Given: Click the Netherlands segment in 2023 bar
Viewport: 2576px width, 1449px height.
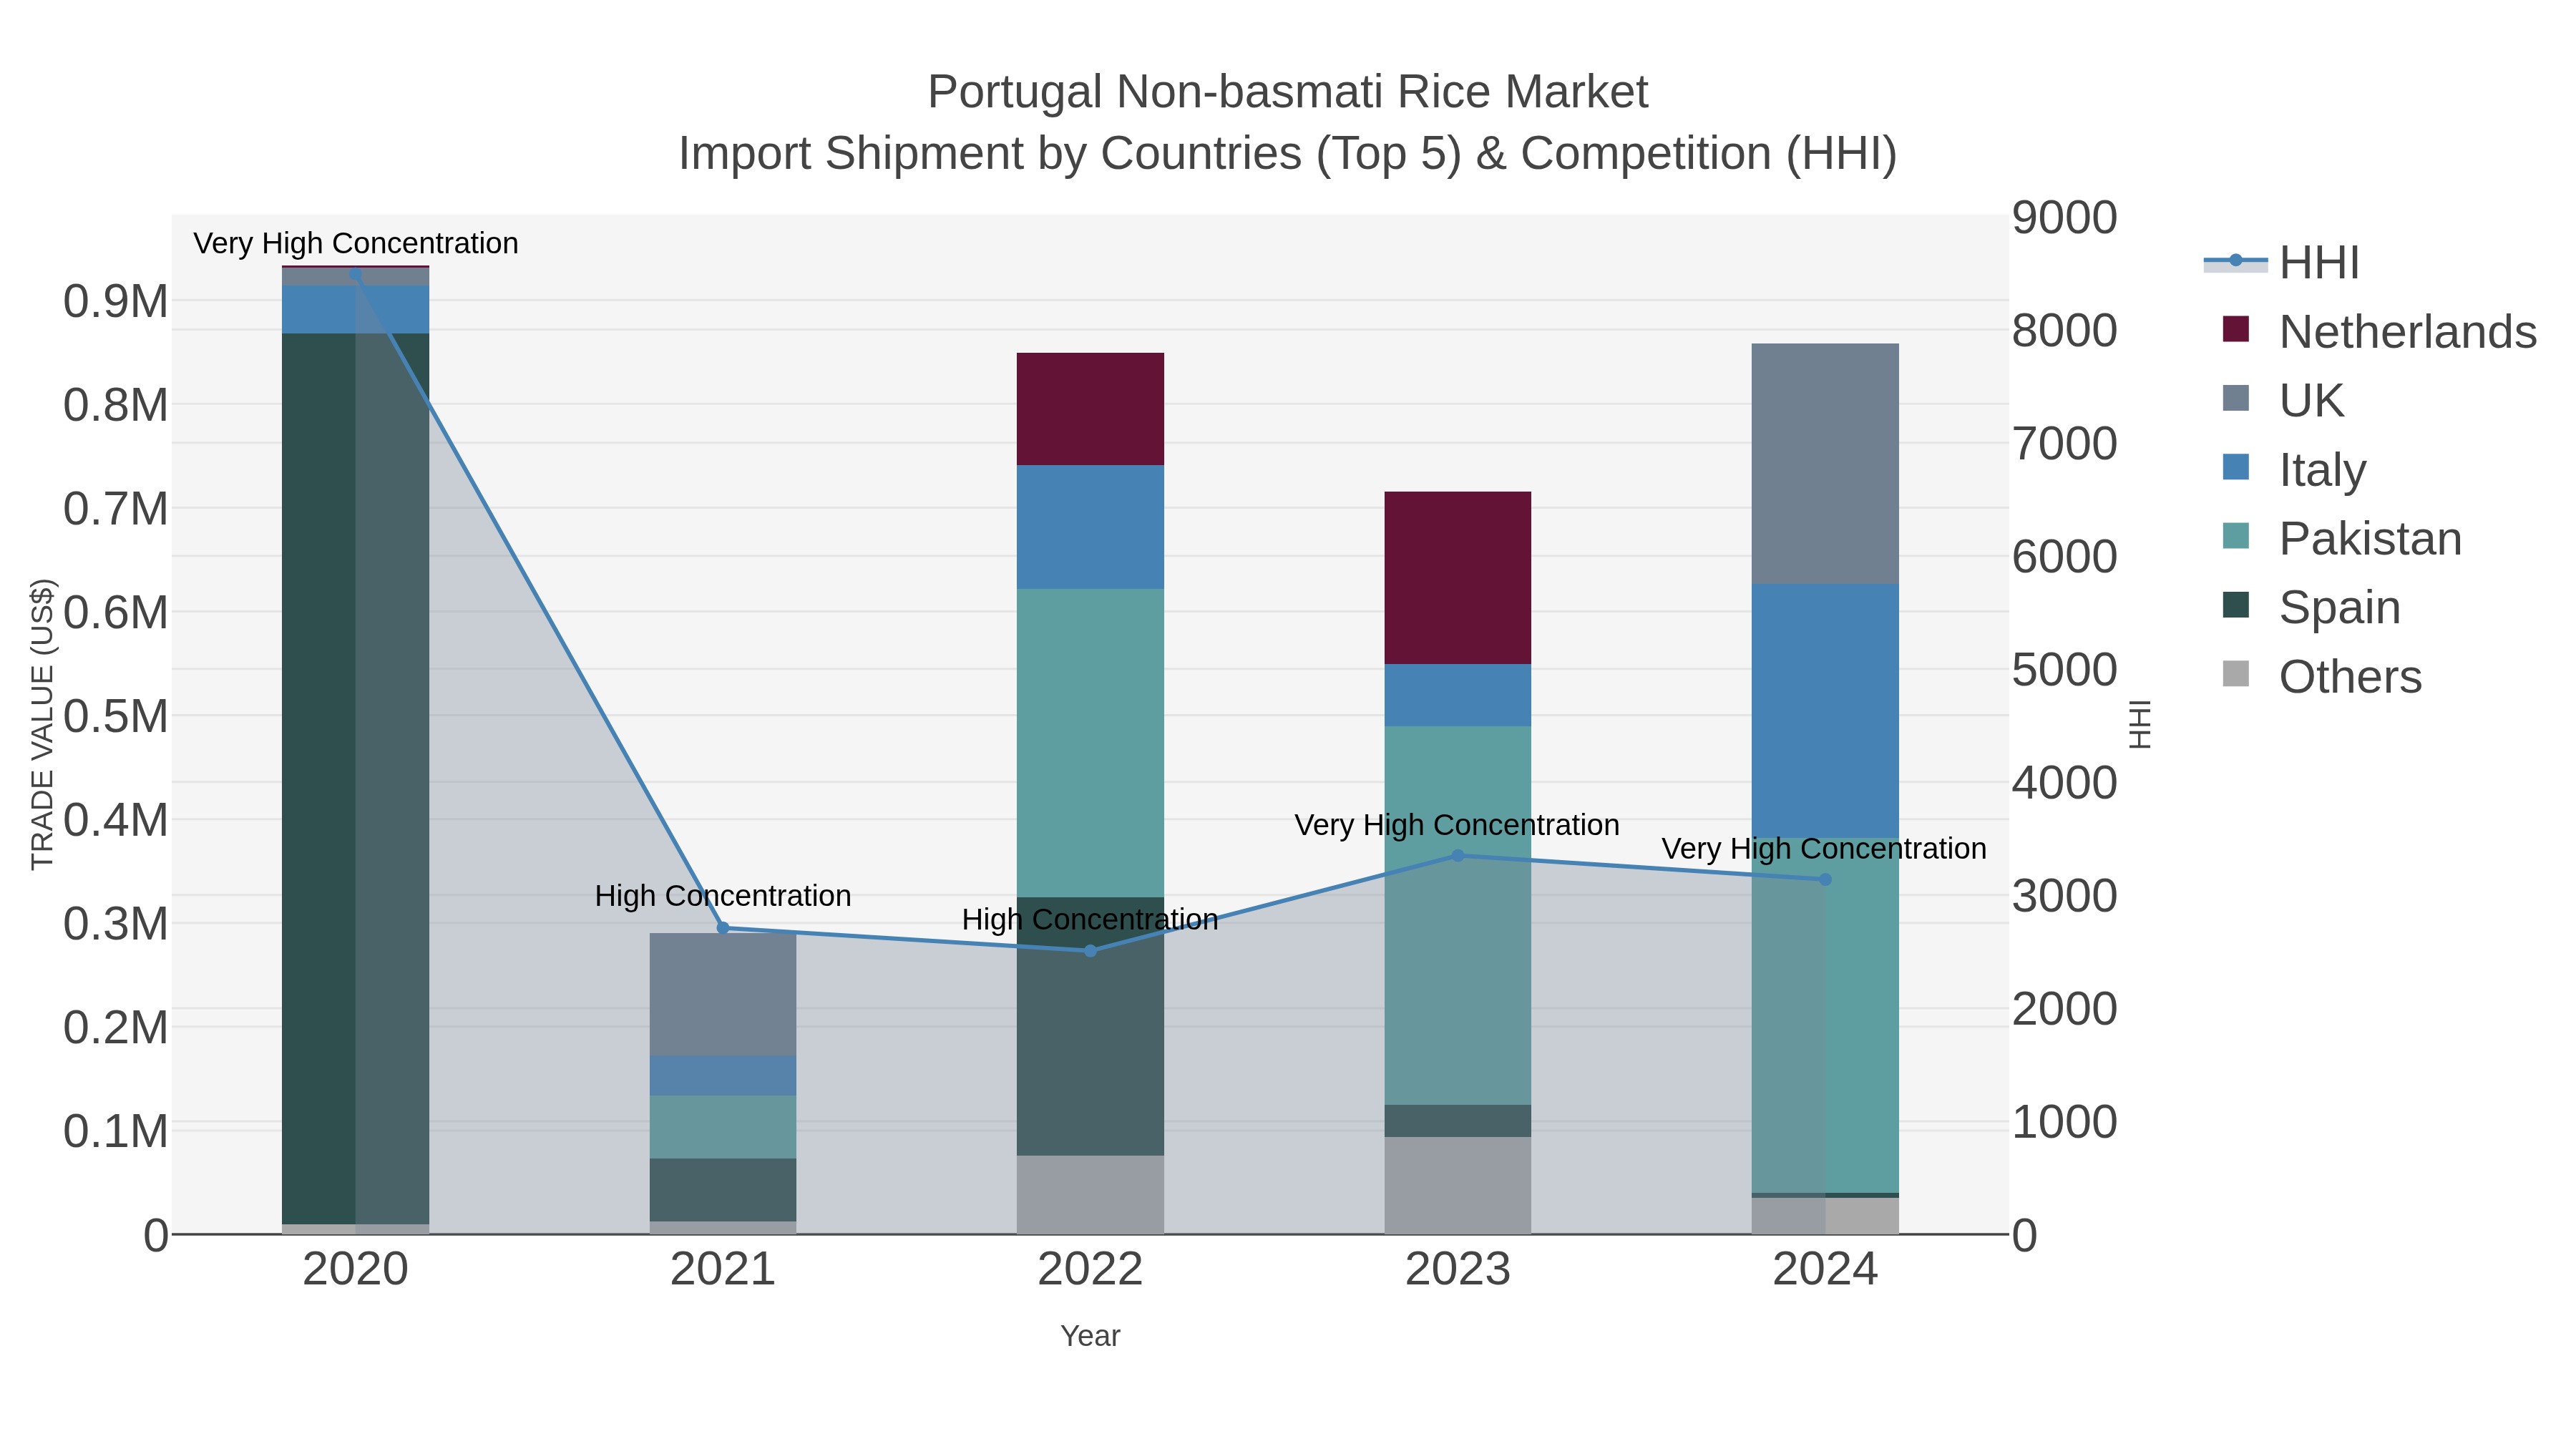Looking at the screenshot, I should tap(1457, 578).
